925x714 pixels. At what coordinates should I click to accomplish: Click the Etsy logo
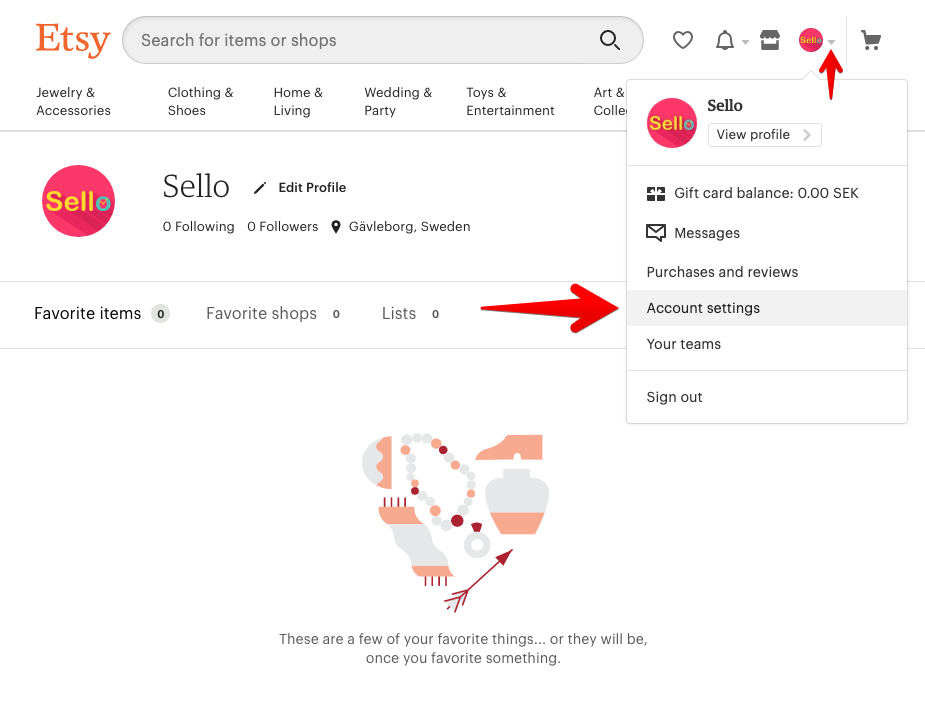72,40
